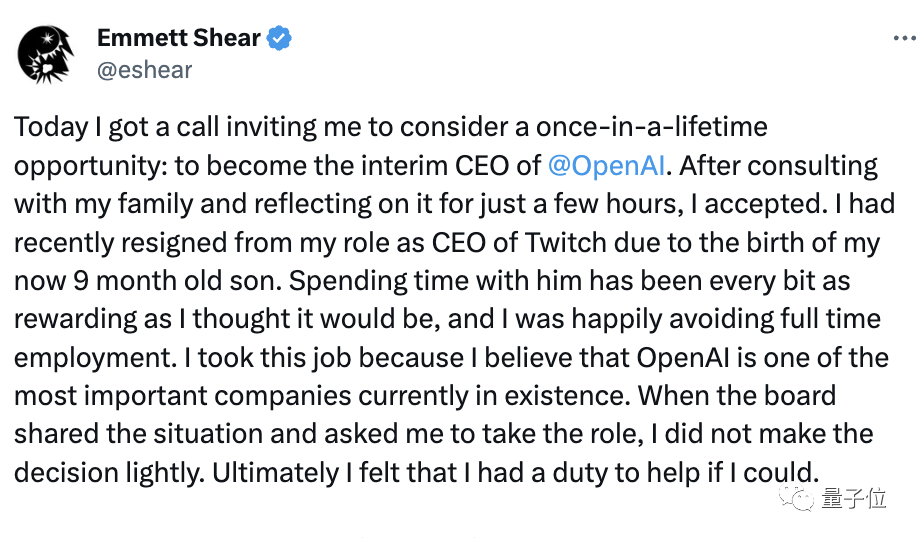916x538 pixels.
Task: Open the tweet's three-dot more menu
Action: tap(900, 37)
